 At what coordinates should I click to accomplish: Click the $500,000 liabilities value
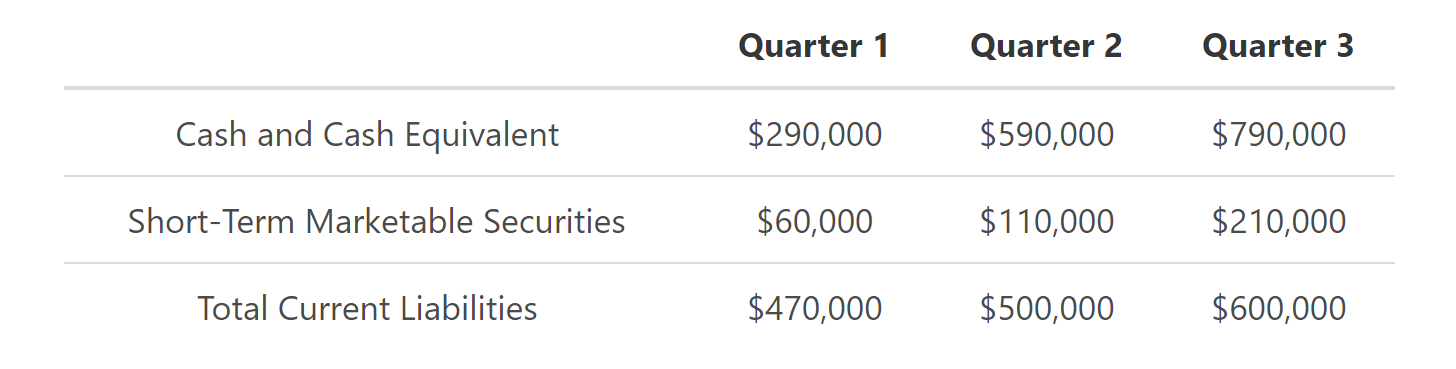pyautogui.click(x=1047, y=308)
